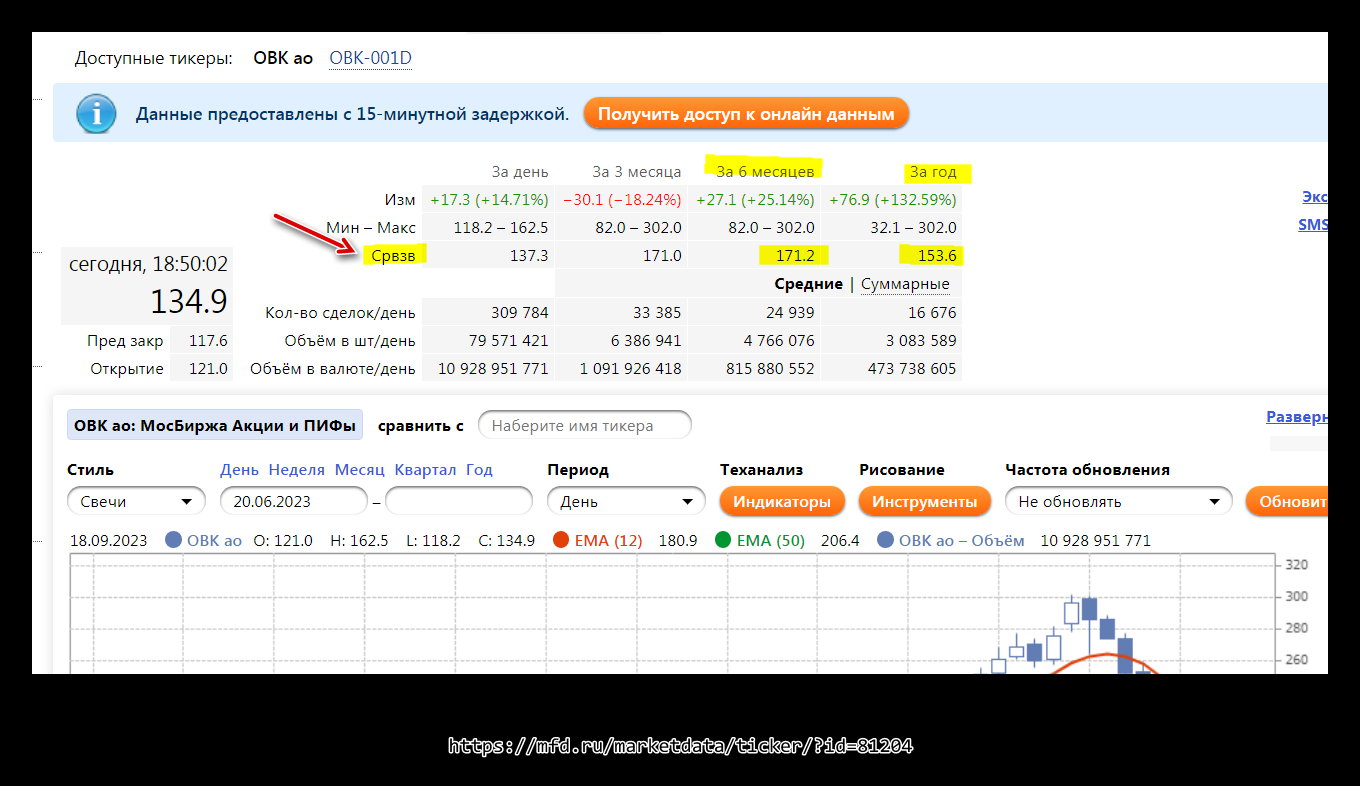Click the 'Кол-во сделок/день' row label

340,313
